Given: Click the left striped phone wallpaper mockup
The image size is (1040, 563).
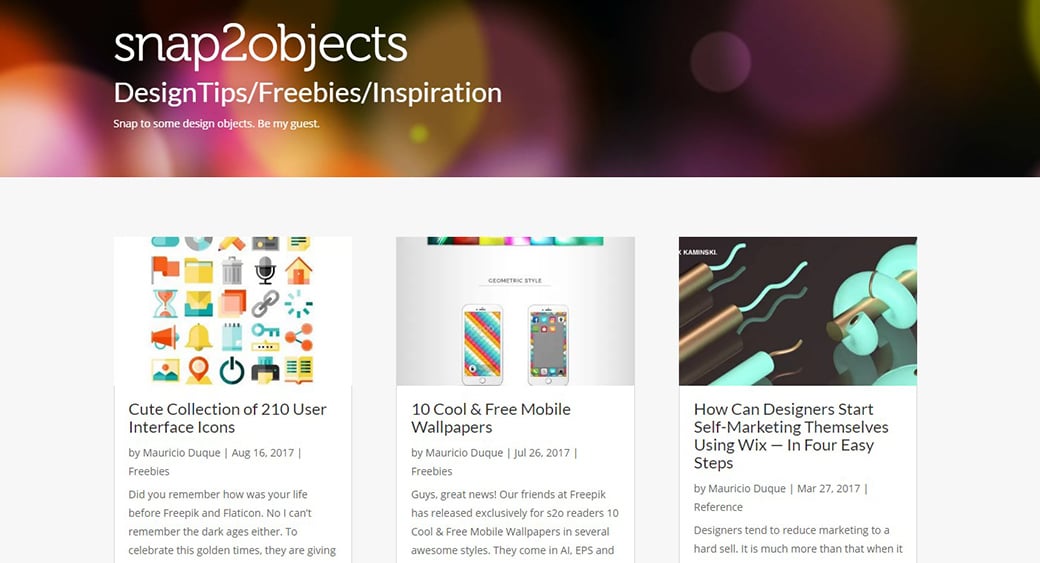Looking at the screenshot, I should (482, 344).
